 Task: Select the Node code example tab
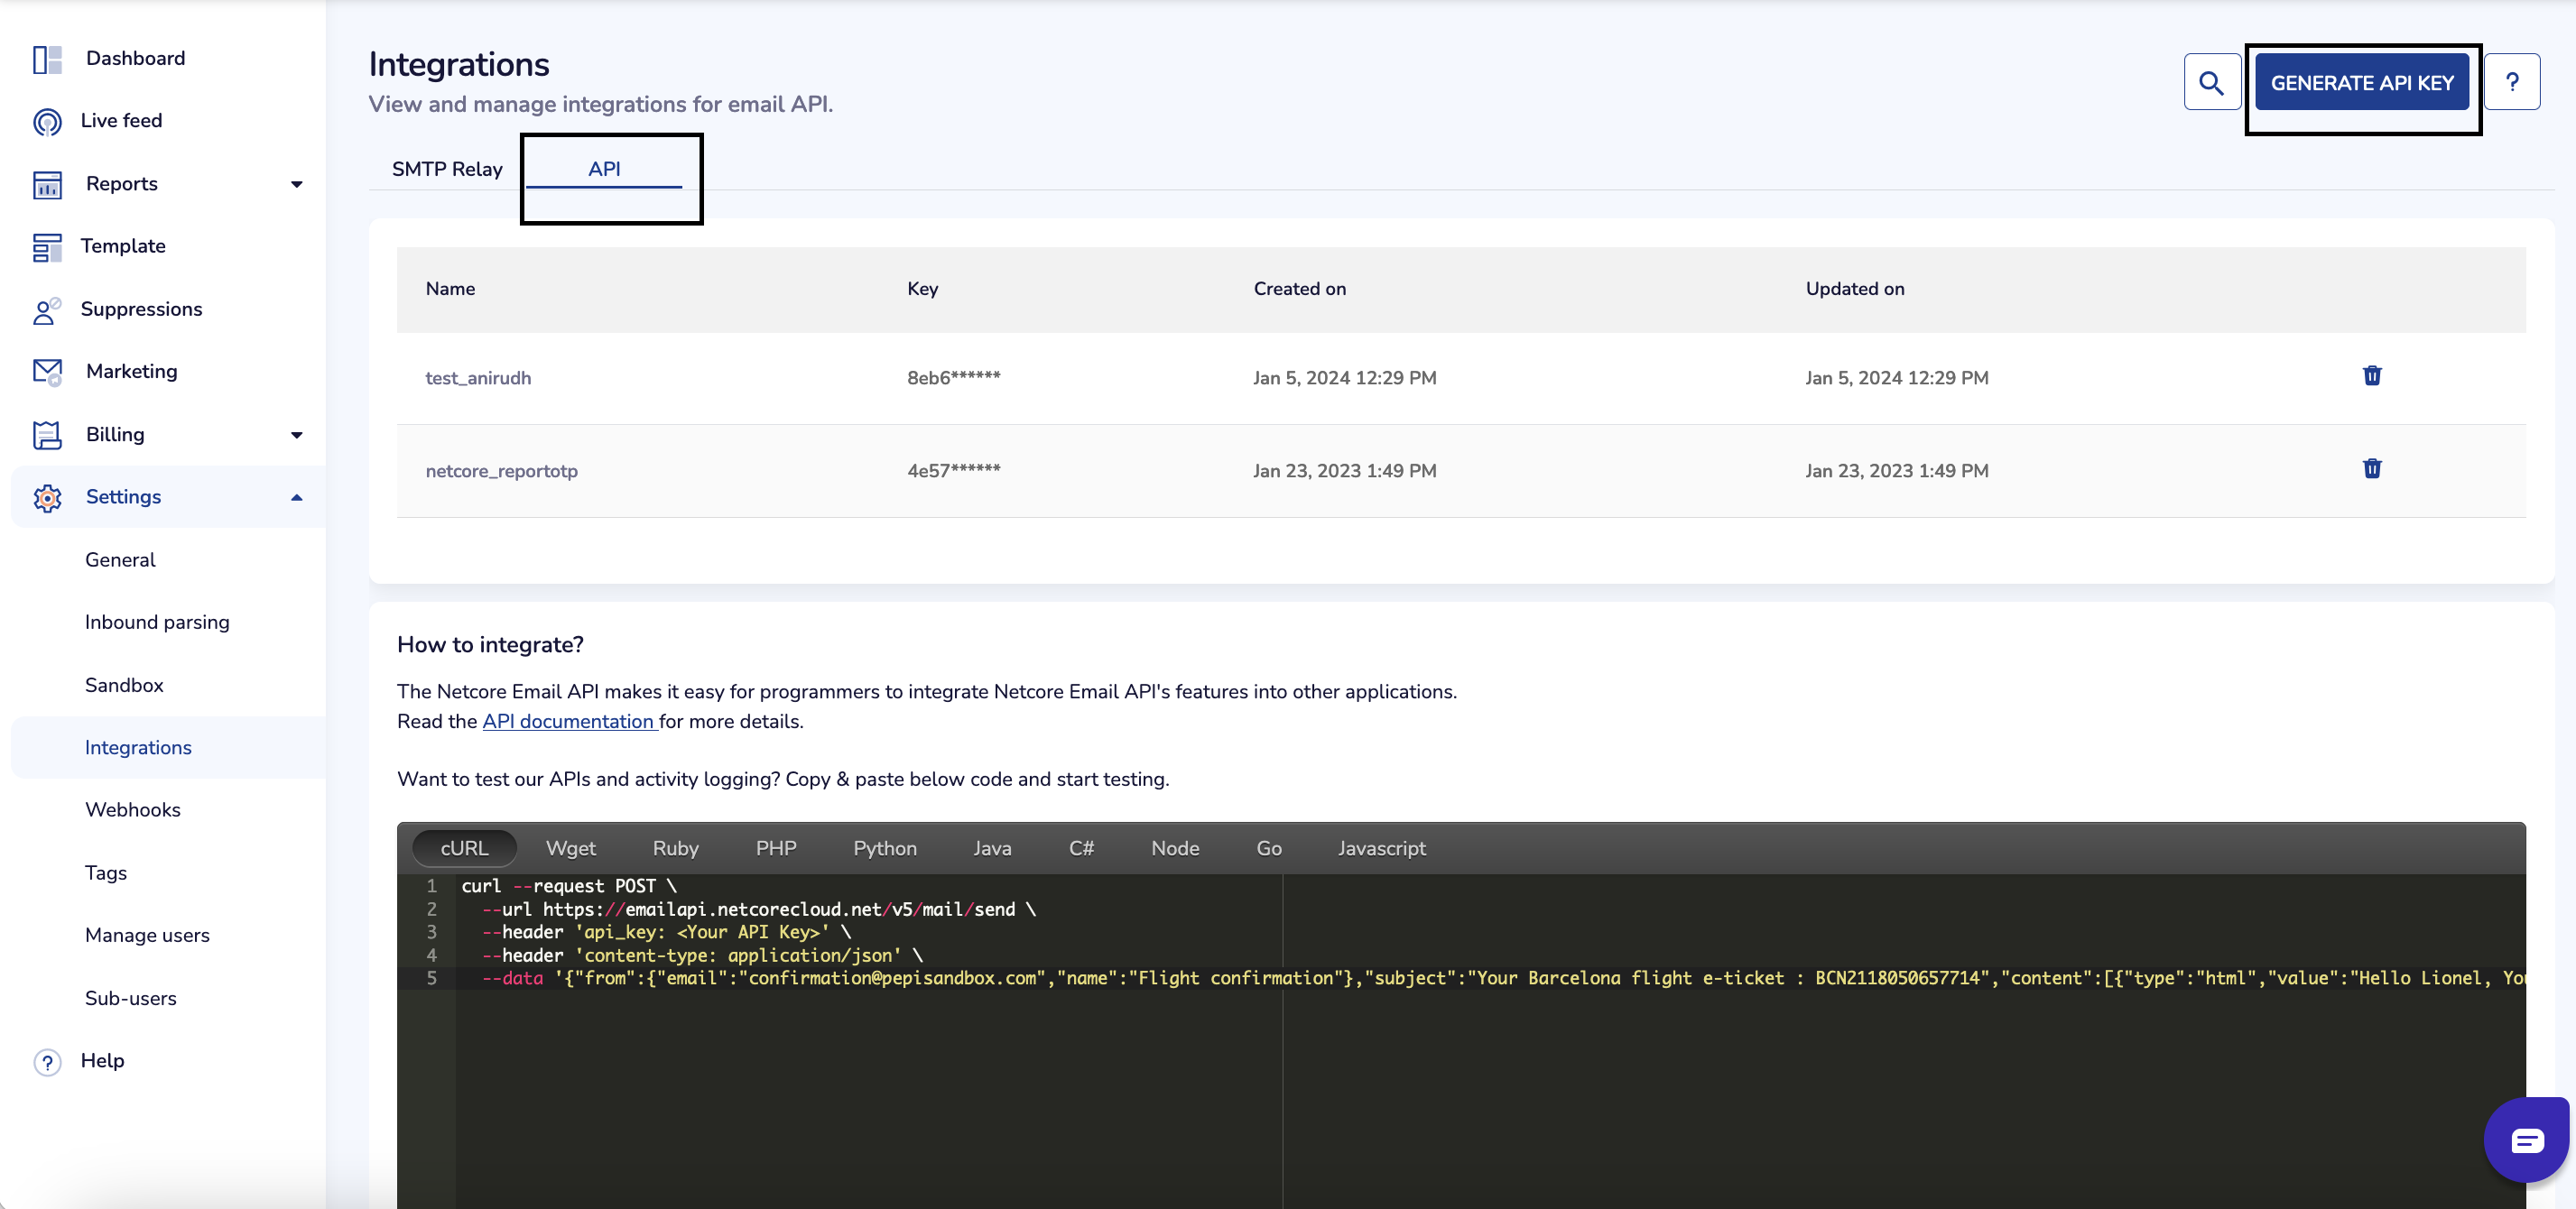point(1174,848)
